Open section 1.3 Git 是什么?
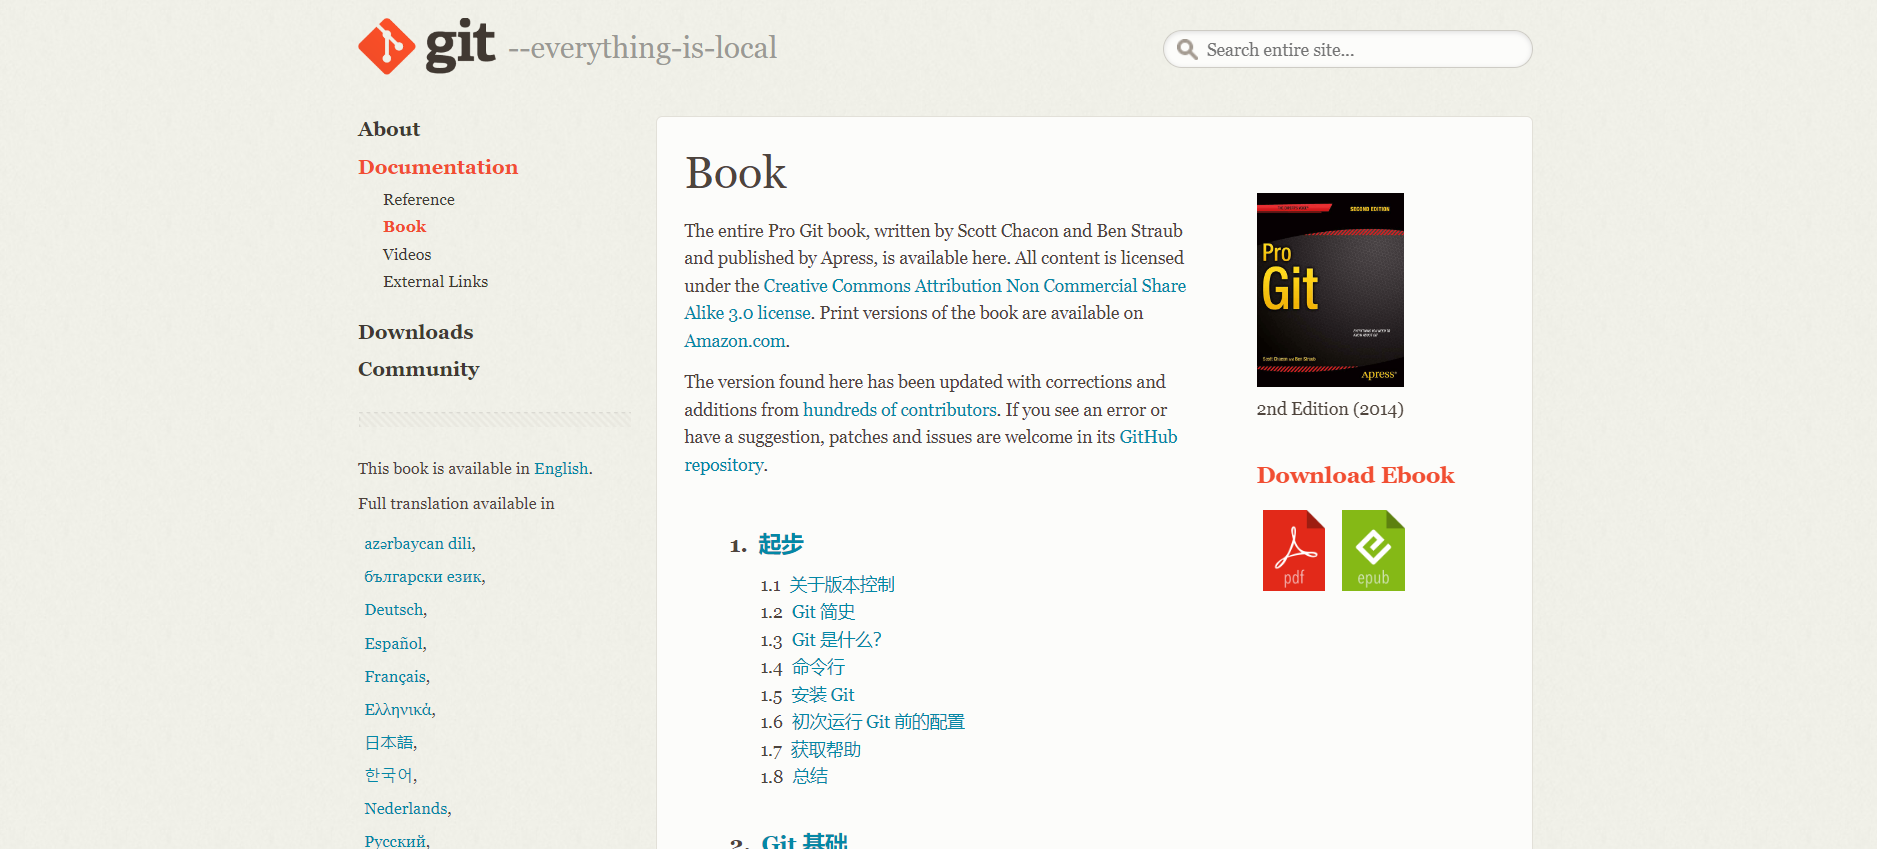 (x=836, y=640)
